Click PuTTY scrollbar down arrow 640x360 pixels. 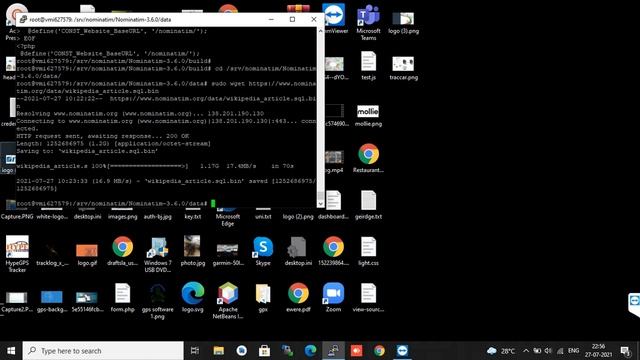tap(320, 204)
